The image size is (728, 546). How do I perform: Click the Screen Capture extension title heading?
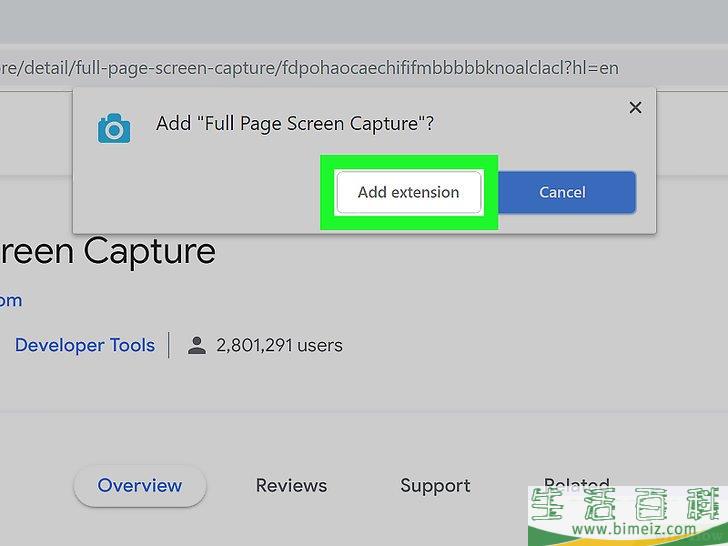(108, 251)
